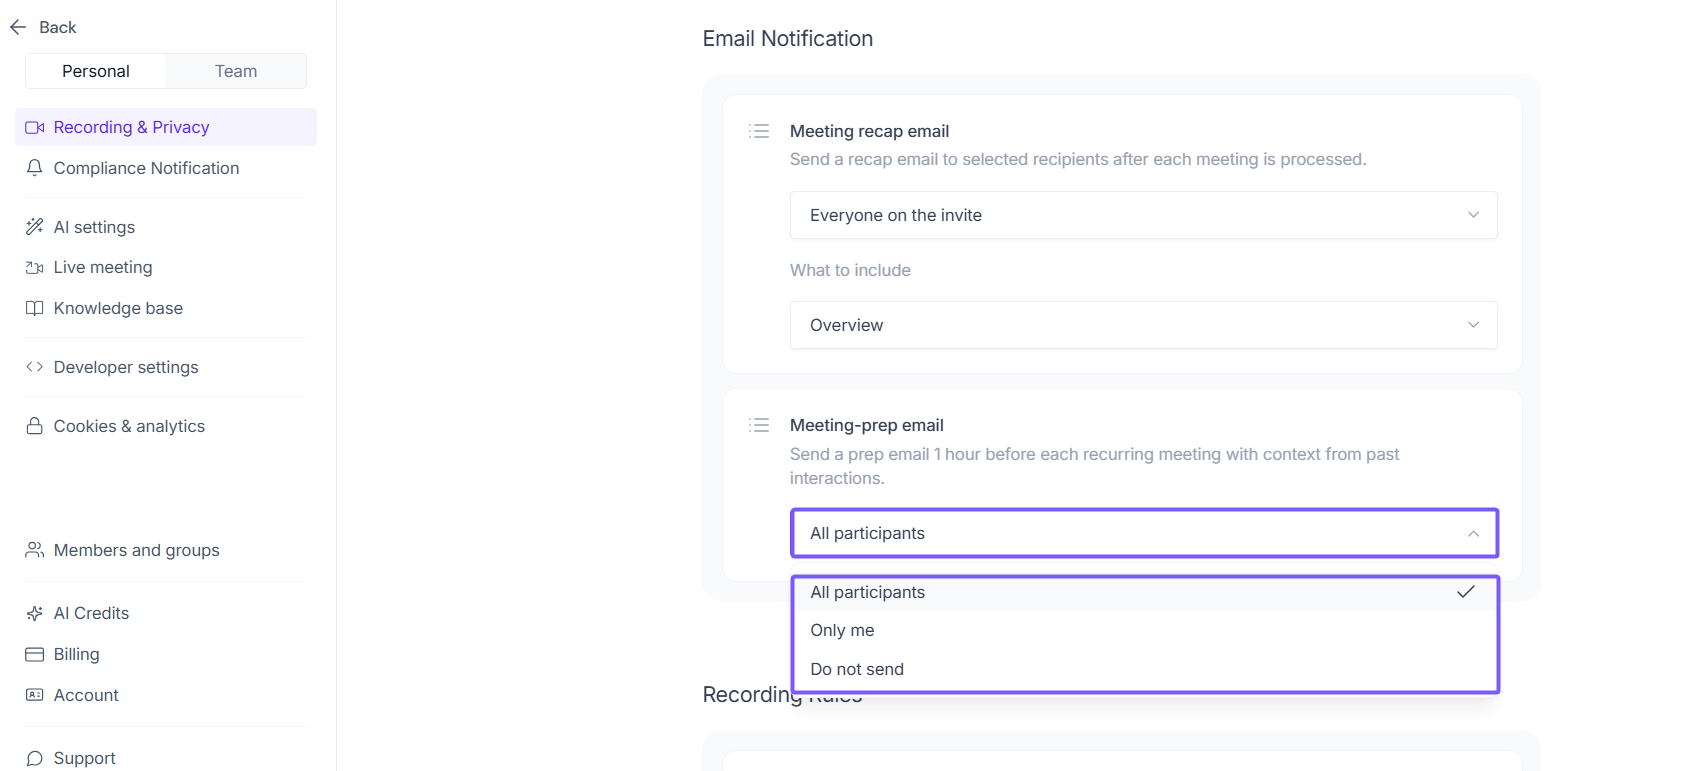Select the Only me option
Screen dimensions: 1686x771
(x=842, y=630)
